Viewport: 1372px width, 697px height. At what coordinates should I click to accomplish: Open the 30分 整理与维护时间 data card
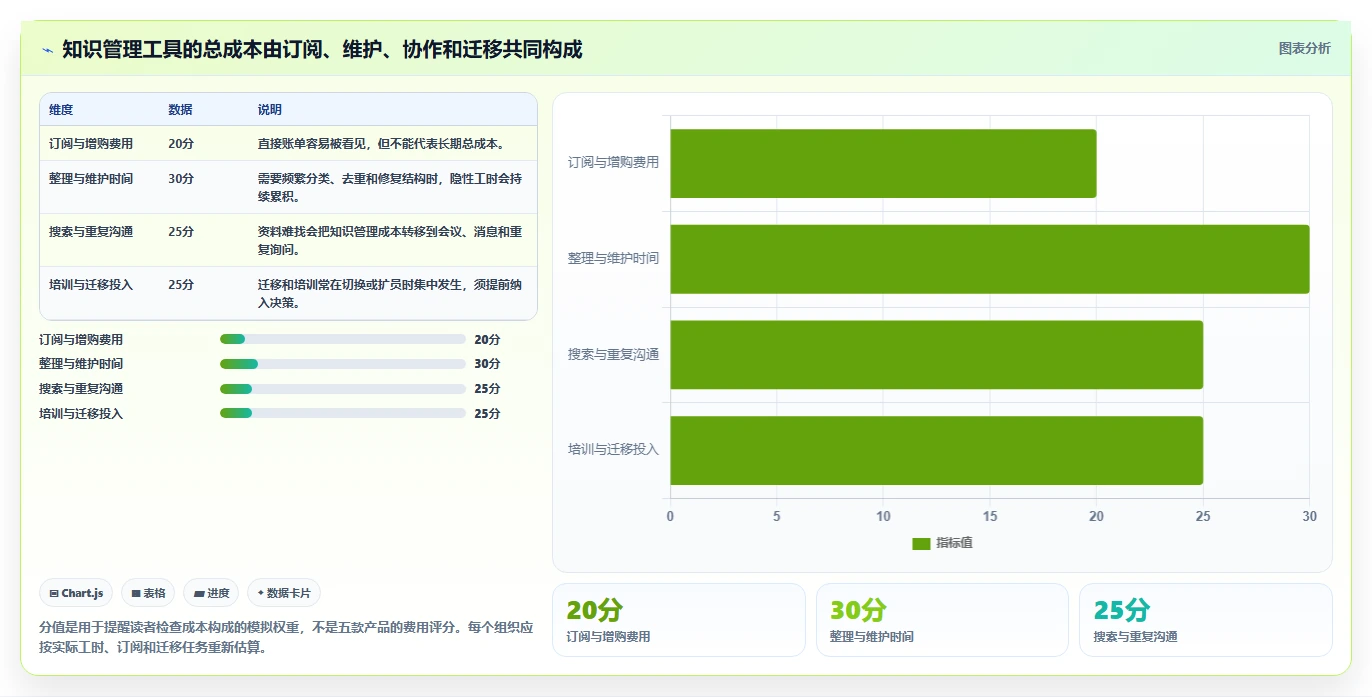click(942, 620)
